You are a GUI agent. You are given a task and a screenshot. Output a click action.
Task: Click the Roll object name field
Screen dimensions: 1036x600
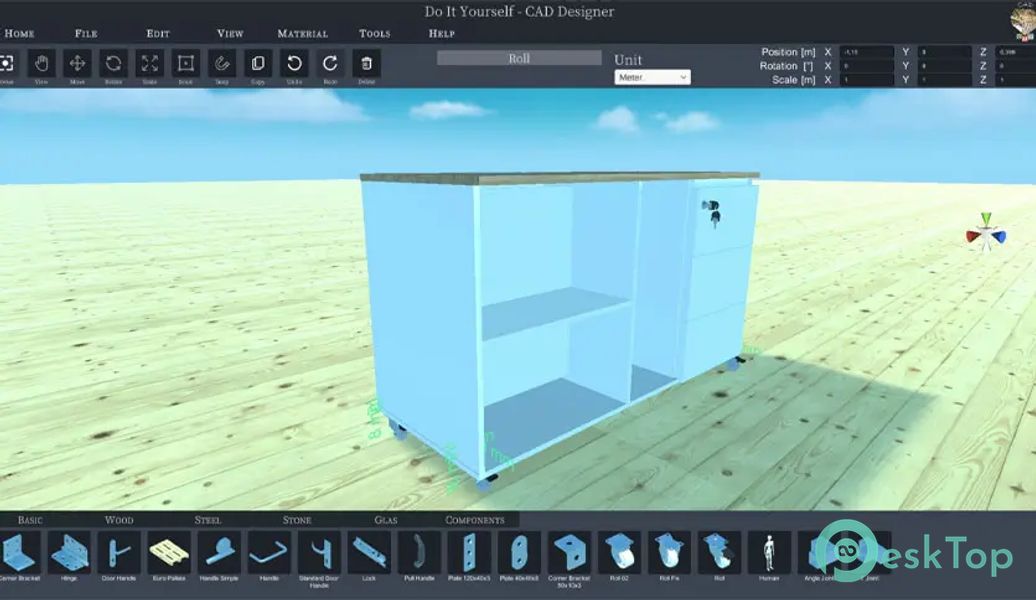519,58
